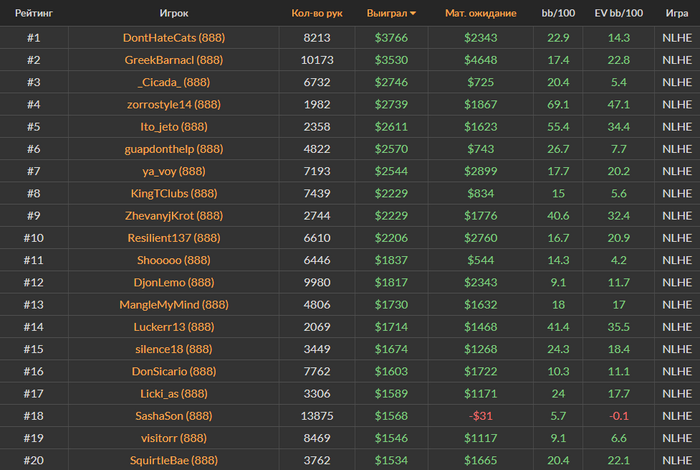700x470 pixels.
Task: Open ZhevanyjKrot (888) player details
Action: pos(174,216)
